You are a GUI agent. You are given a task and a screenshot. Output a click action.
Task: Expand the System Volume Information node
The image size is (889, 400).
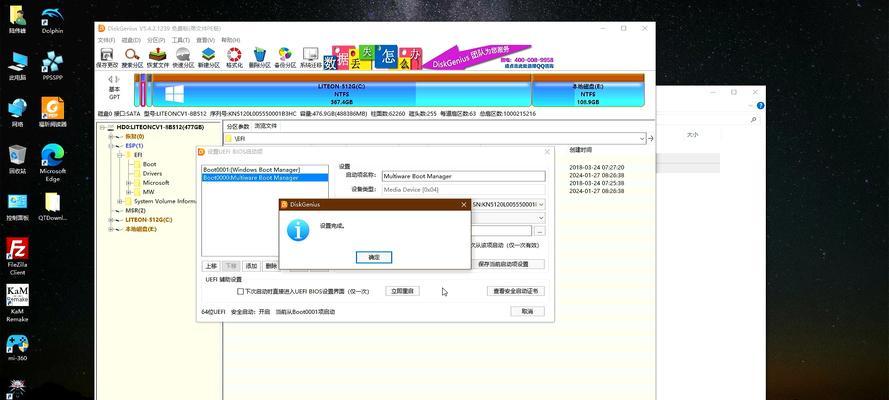tap(120, 201)
